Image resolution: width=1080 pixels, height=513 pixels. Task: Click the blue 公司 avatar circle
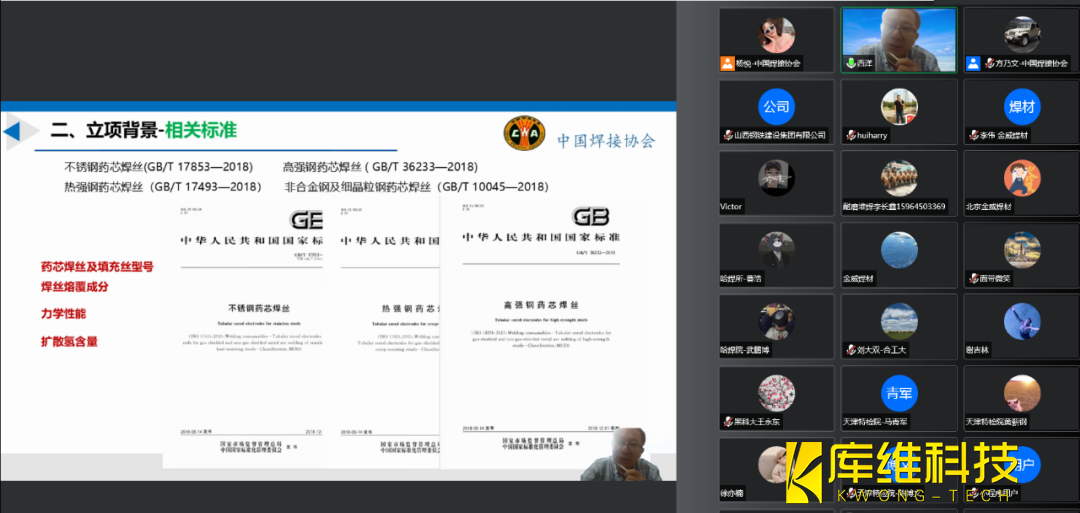pyautogui.click(x=776, y=106)
